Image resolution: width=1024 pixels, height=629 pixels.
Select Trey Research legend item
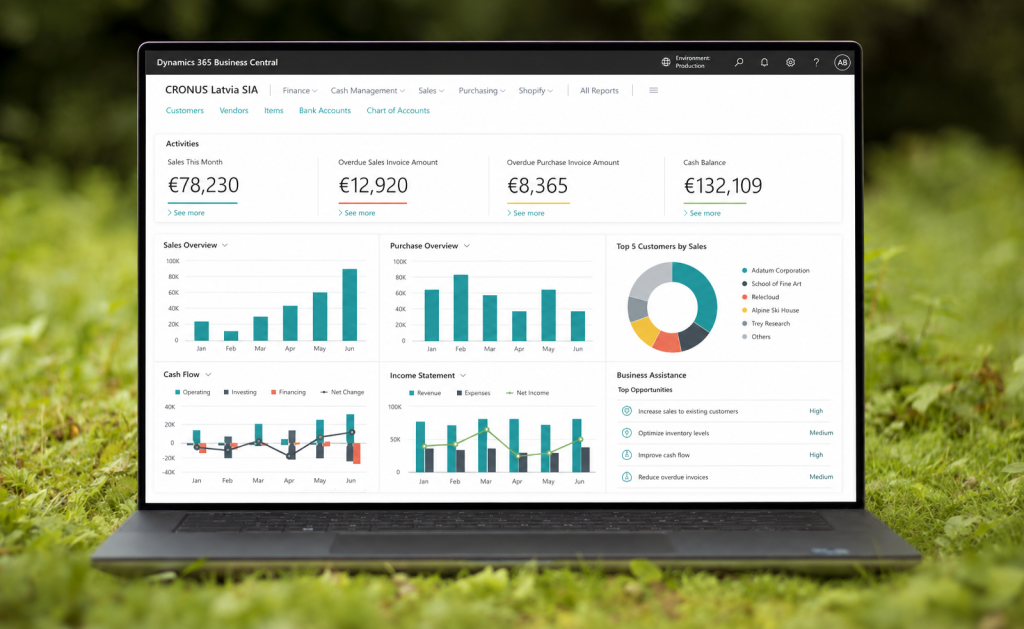766,323
